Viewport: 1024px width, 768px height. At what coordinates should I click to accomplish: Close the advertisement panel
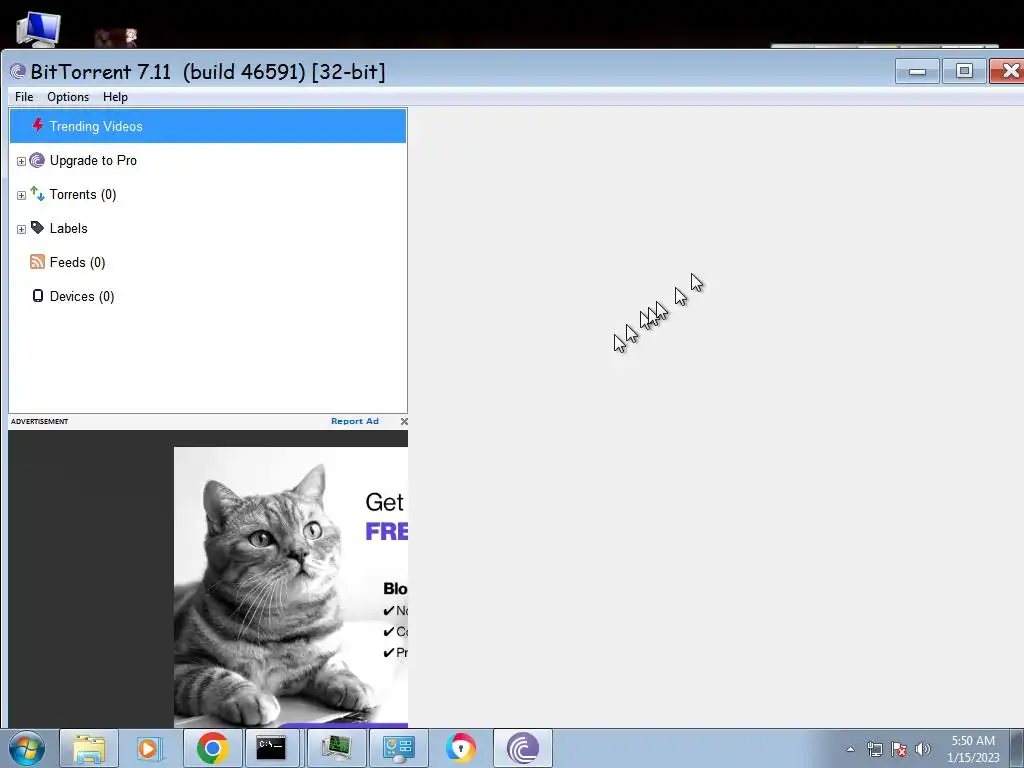point(404,421)
